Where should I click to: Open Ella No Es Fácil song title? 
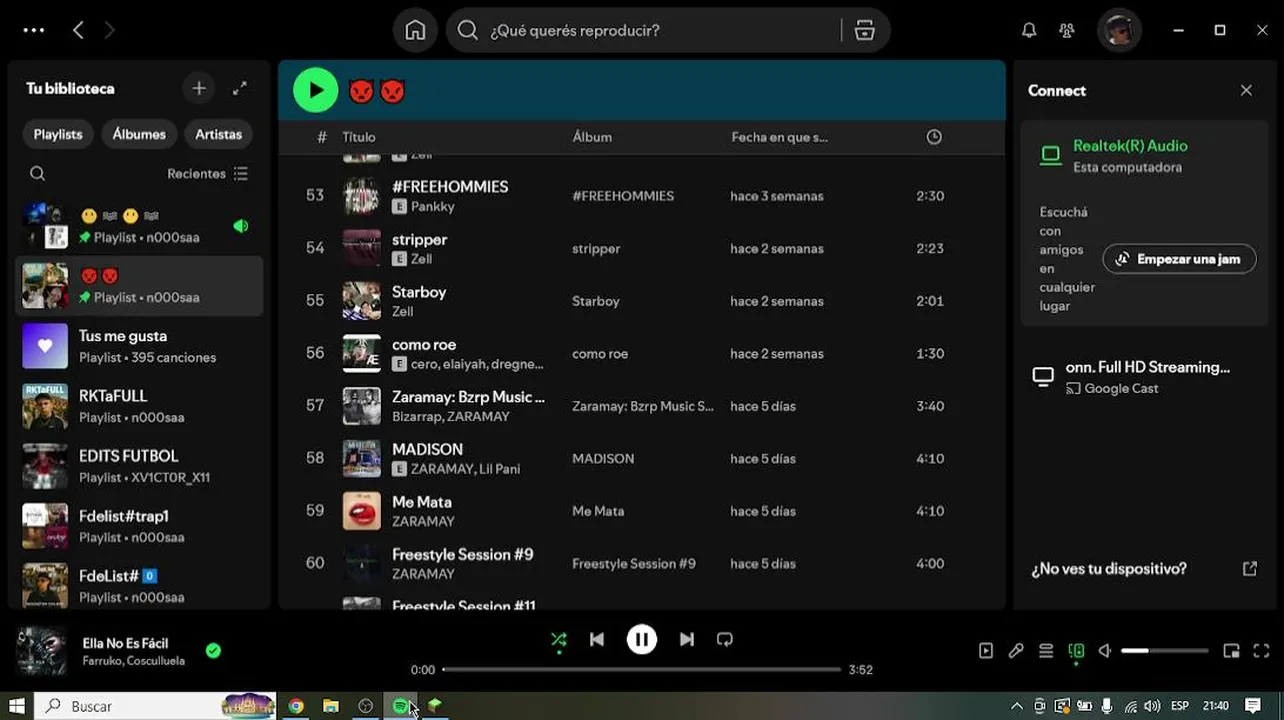(x=125, y=643)
